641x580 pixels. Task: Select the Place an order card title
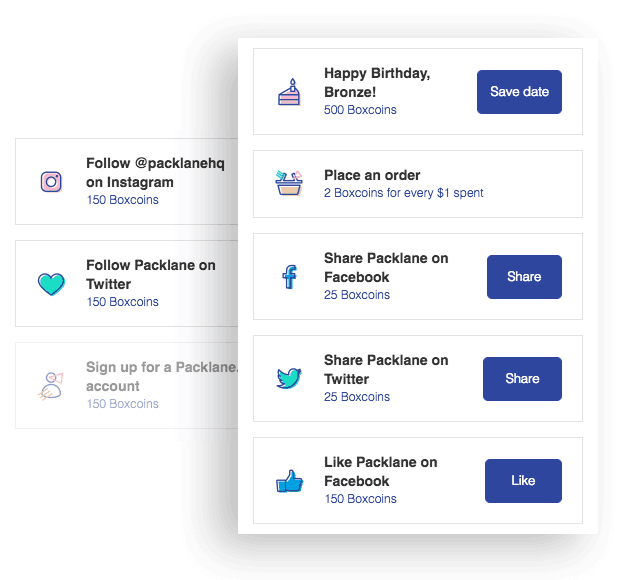[x=372, y=175]
